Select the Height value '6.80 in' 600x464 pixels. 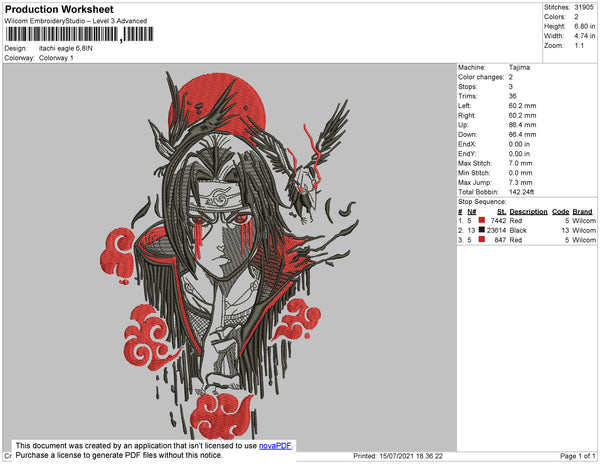pyautogui.click(x=584, y=26)
